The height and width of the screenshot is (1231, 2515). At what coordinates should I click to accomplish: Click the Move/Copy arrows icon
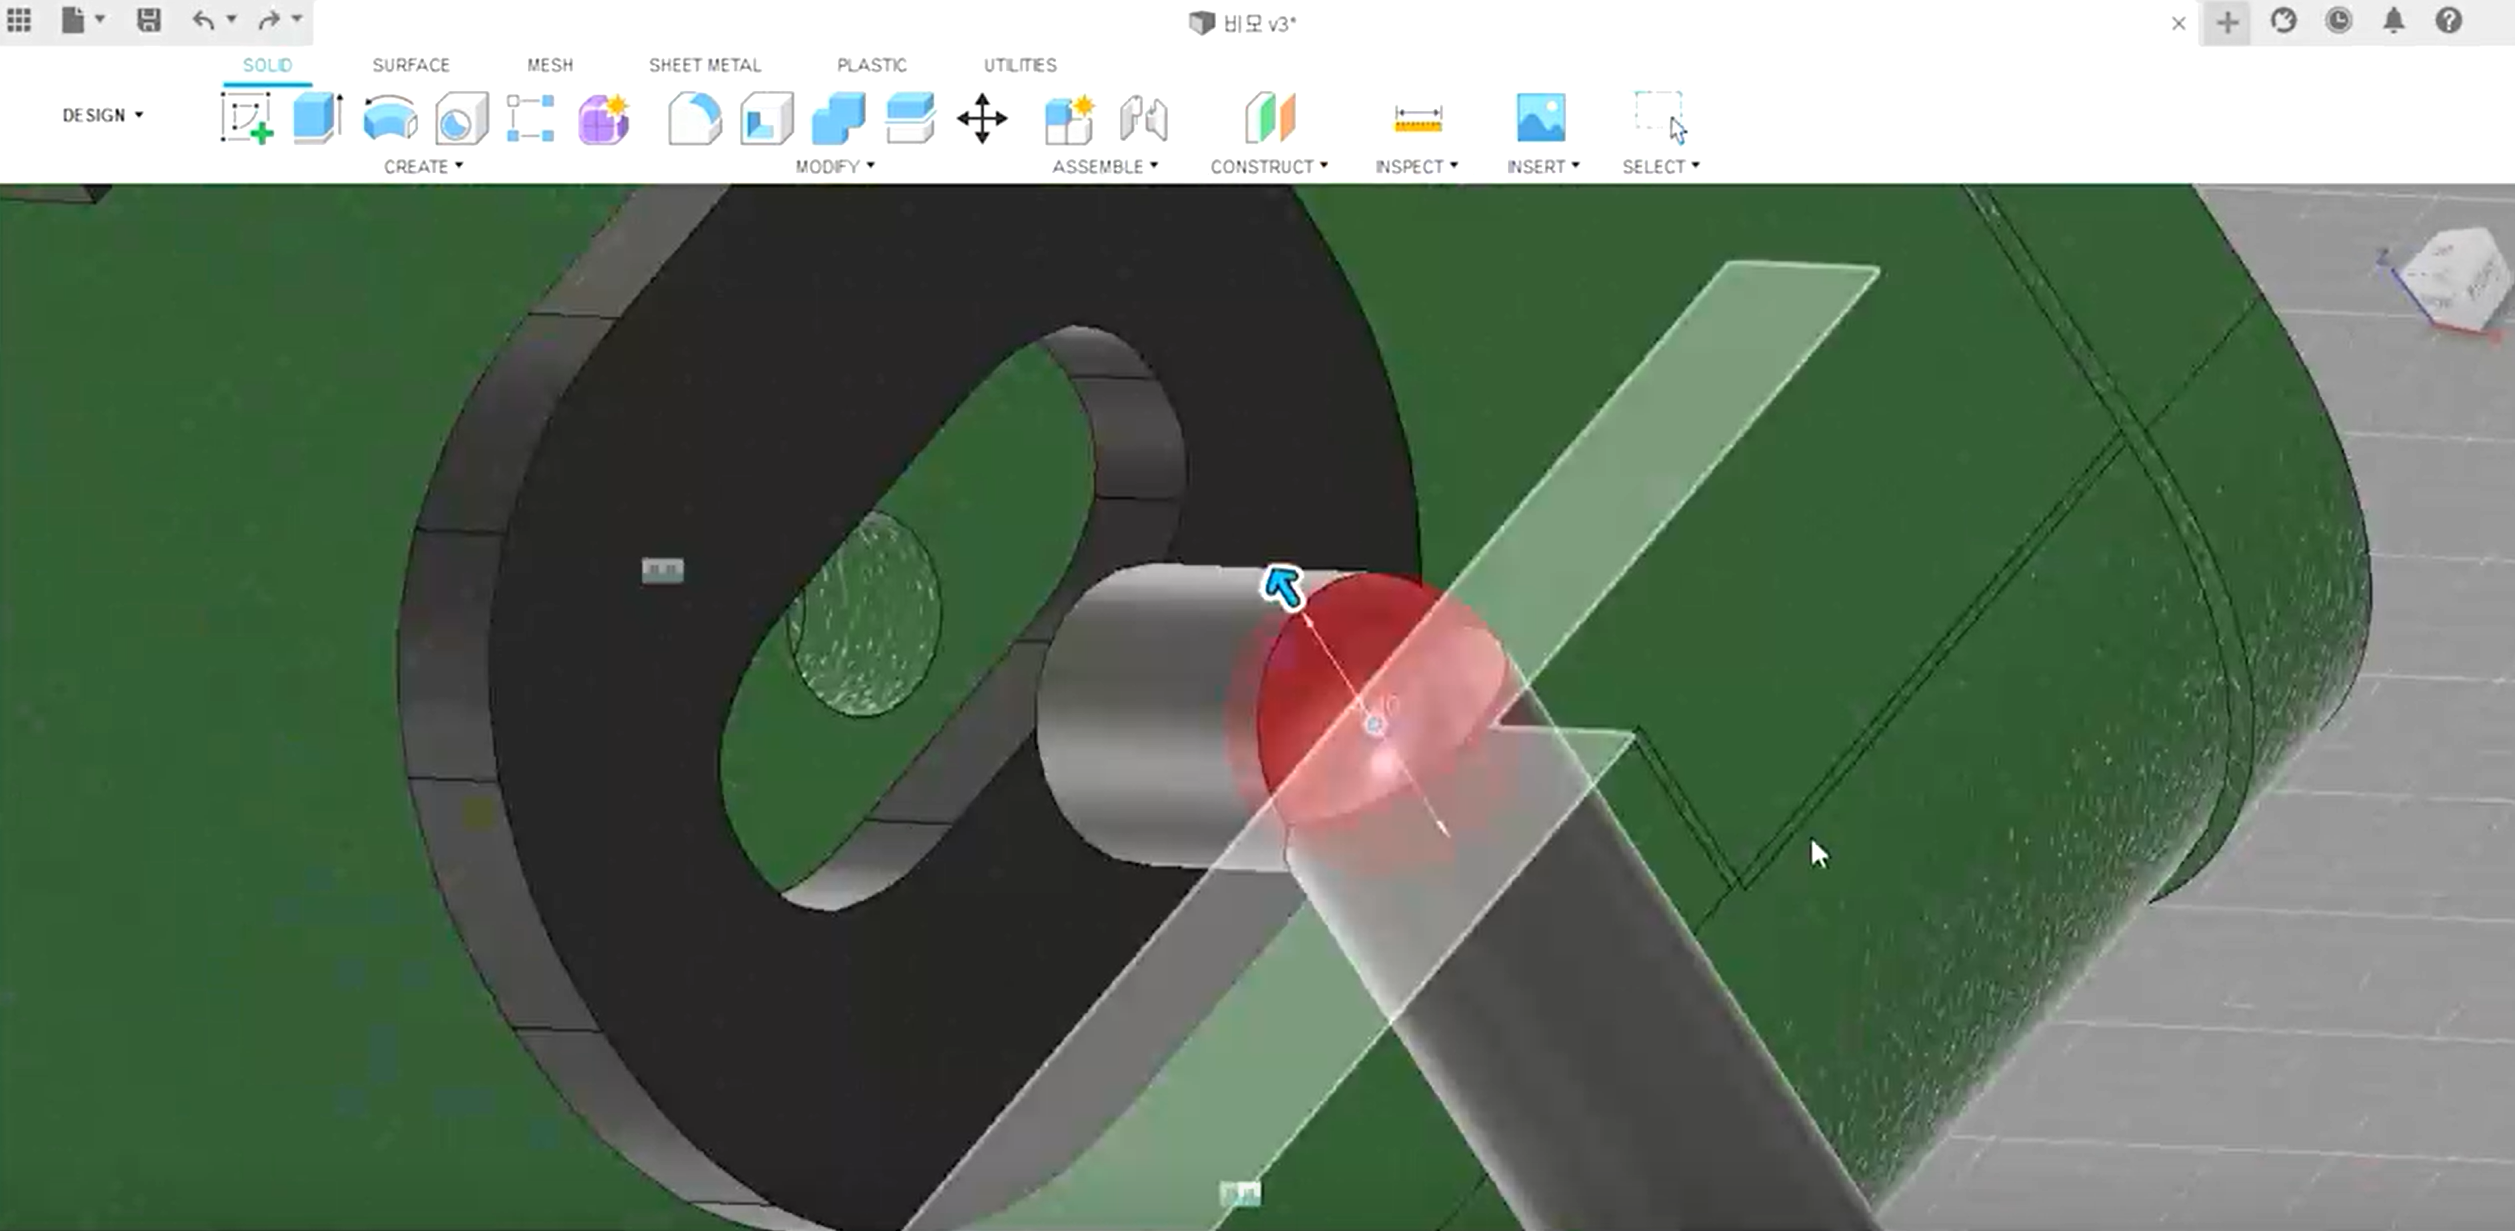[982, 118]
